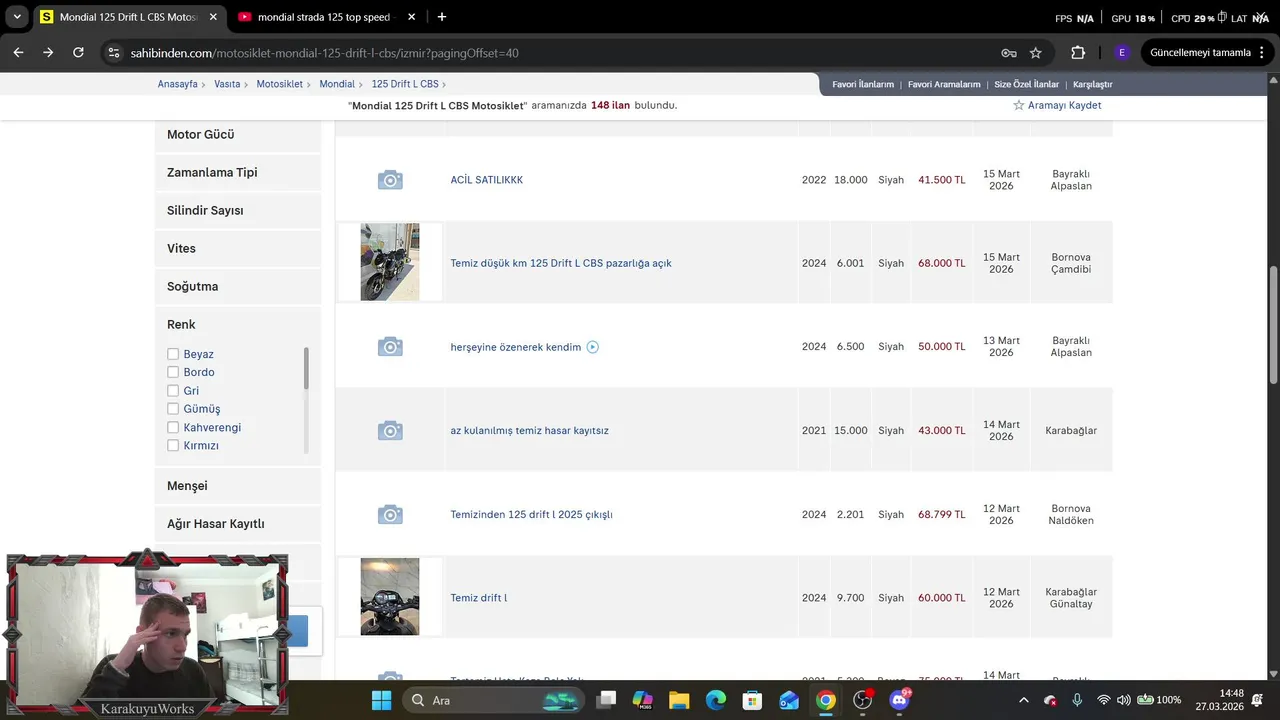Screen dimensions: 1280x720
Task: Switch to mondial strada 125 top speed tab
Action: coord(325,17)
